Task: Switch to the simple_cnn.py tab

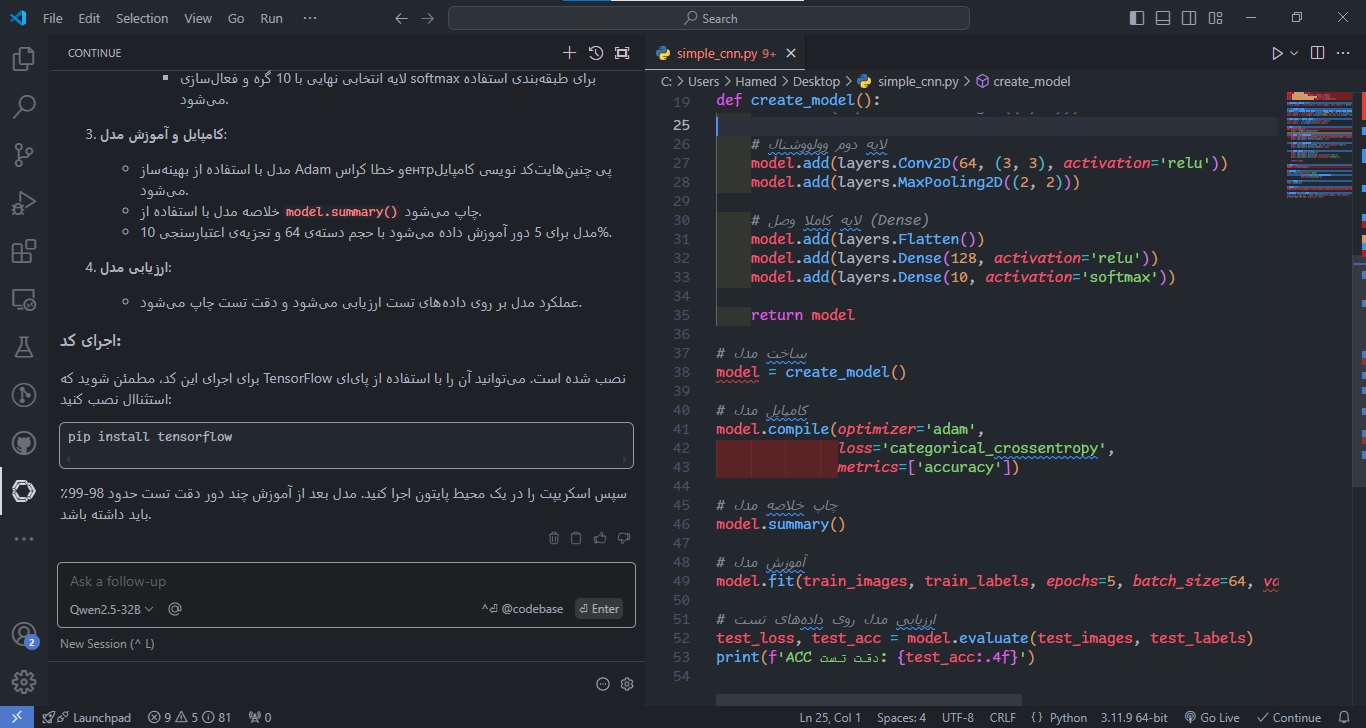Action: pyautogui.click(x=716, y=54)
